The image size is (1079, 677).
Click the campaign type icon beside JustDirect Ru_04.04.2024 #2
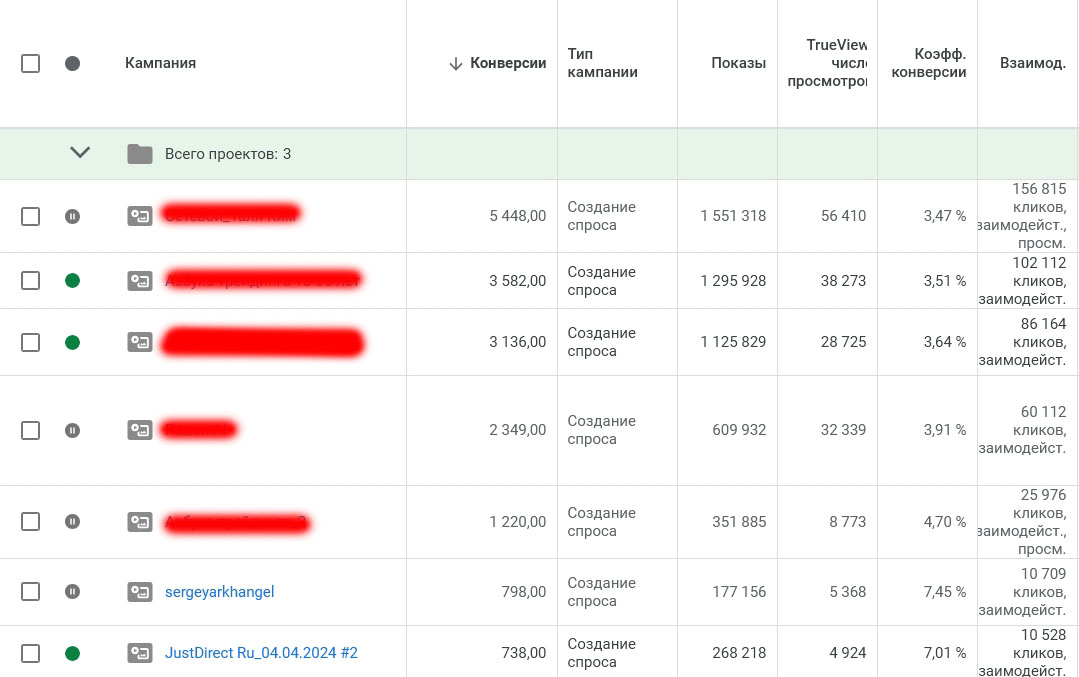click(x=140, y=653)
